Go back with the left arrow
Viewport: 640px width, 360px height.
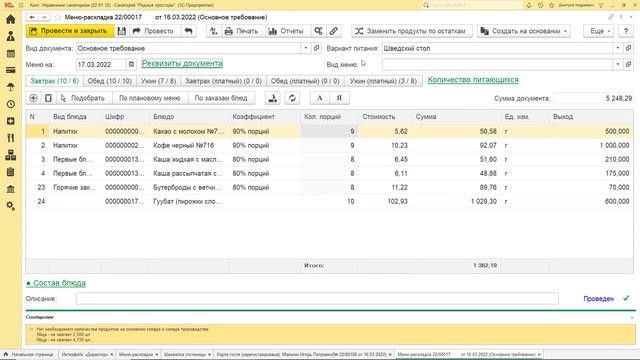(32, 17)
